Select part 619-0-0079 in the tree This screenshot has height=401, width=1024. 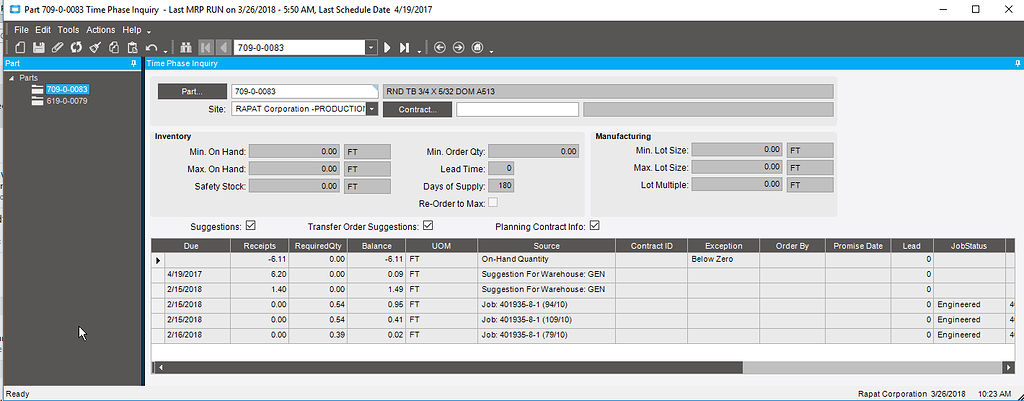pos(67,100)
